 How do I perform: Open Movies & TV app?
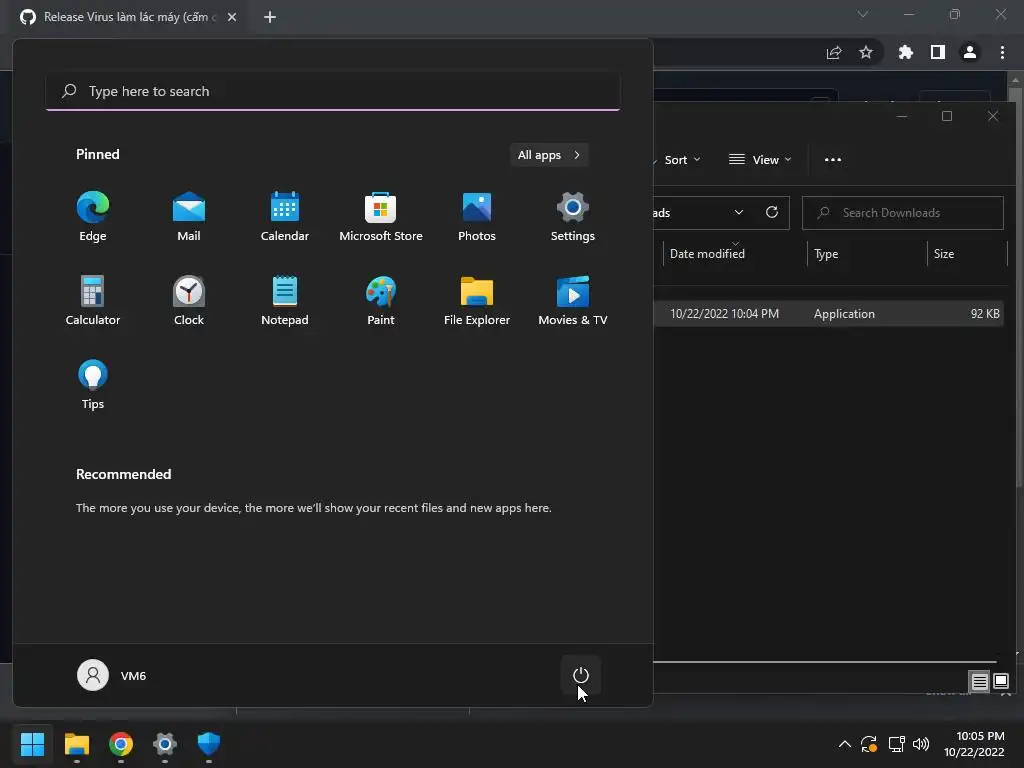pyautogui.click(x=573, y=300)
